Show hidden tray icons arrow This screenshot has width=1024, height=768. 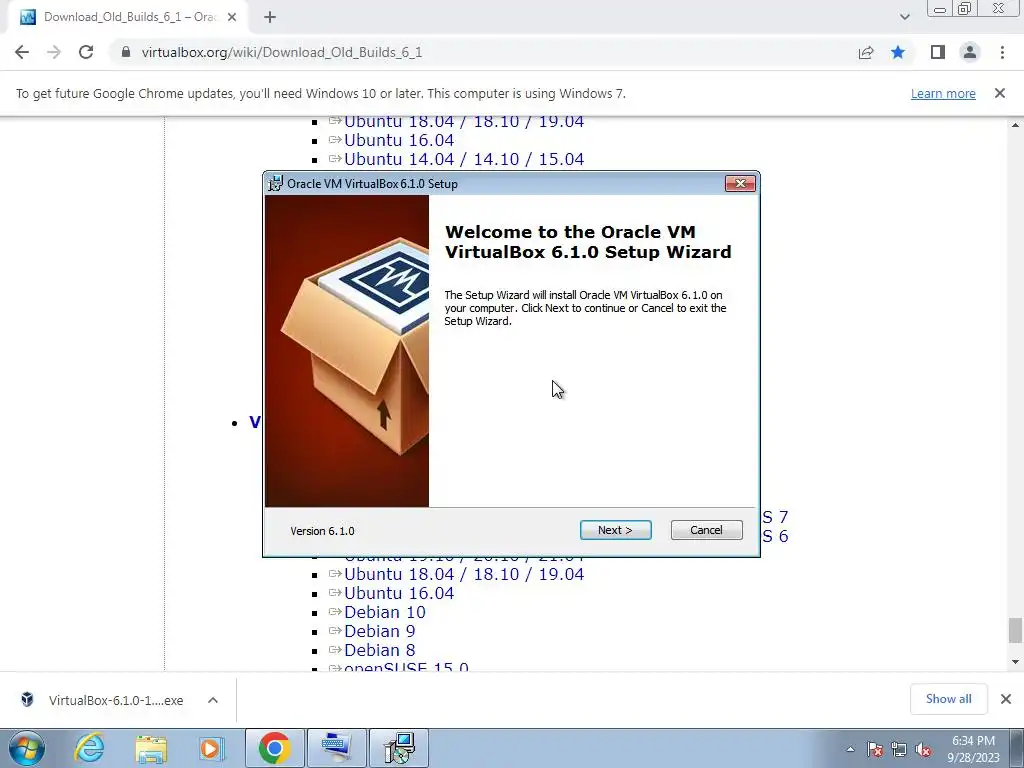tap(850, 750)
